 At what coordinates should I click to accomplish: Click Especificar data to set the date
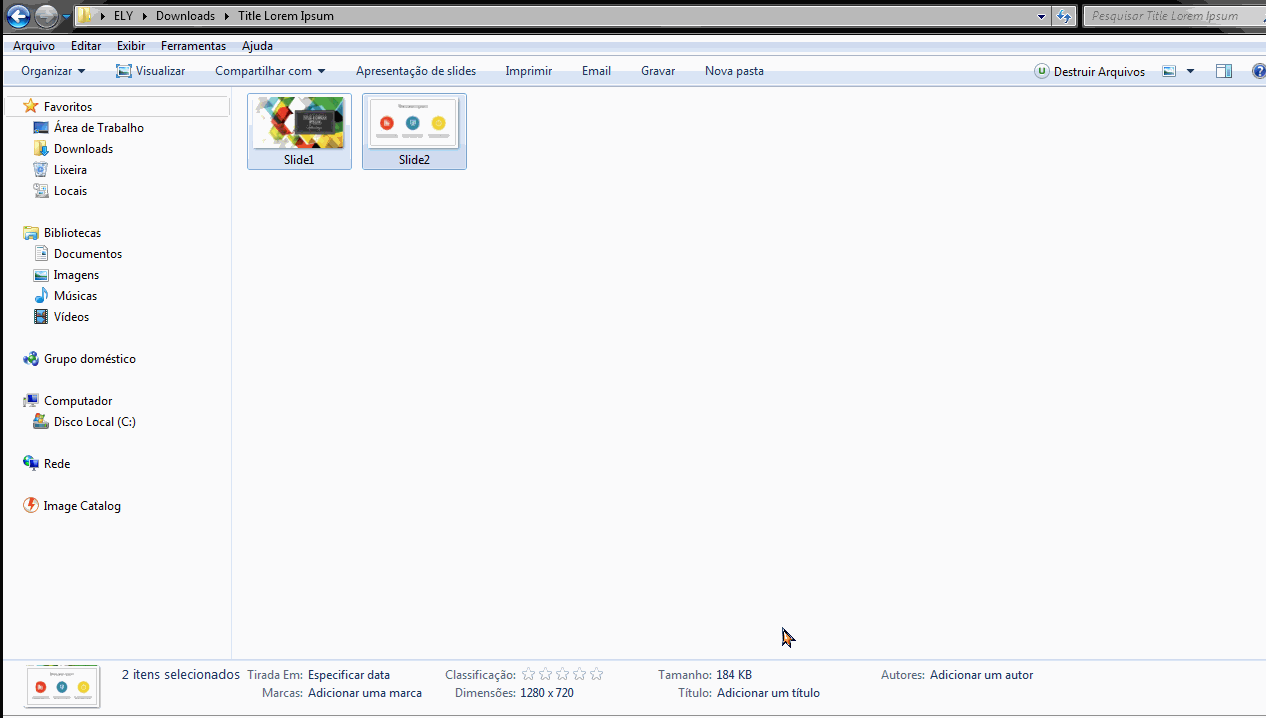pos(349,674)
